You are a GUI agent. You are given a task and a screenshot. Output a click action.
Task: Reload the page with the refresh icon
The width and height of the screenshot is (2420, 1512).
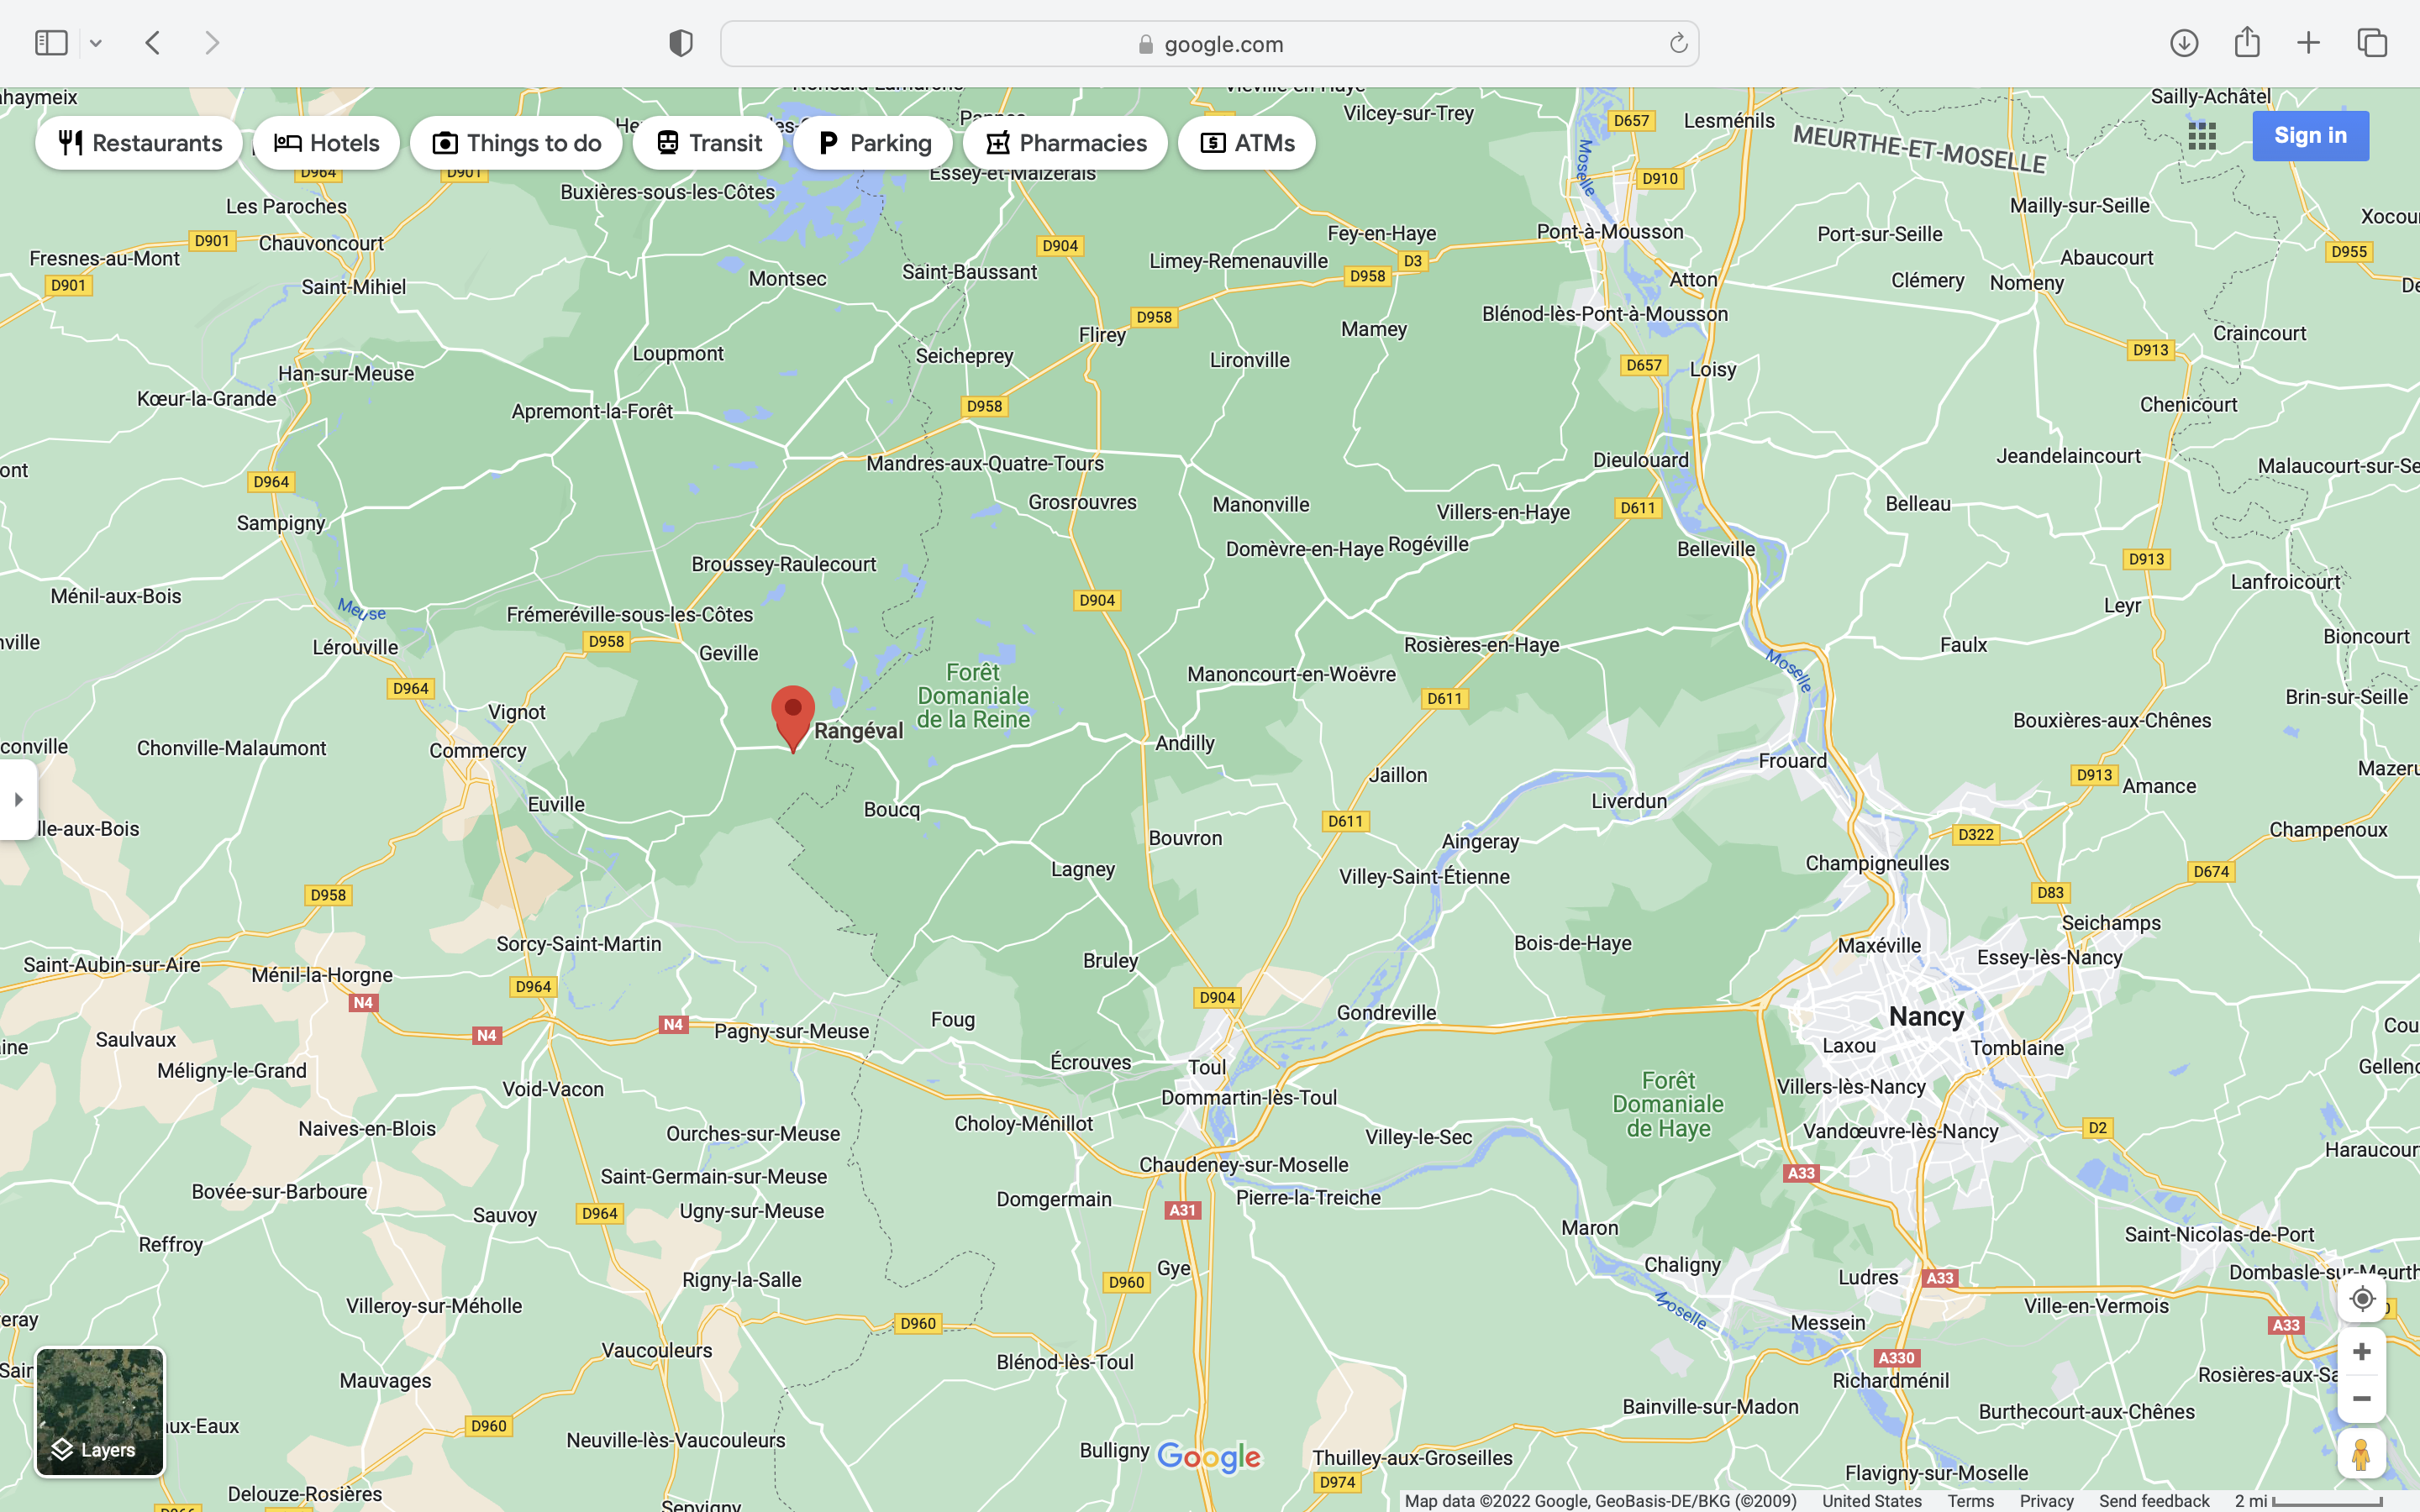click(x=1678, y=44)
